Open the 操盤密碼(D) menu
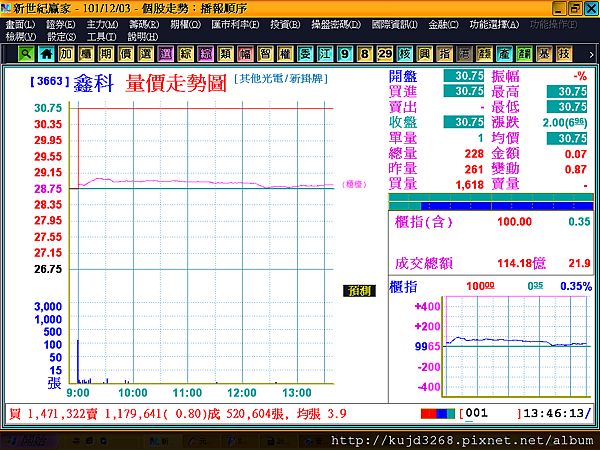 click(x=336, y=25)
